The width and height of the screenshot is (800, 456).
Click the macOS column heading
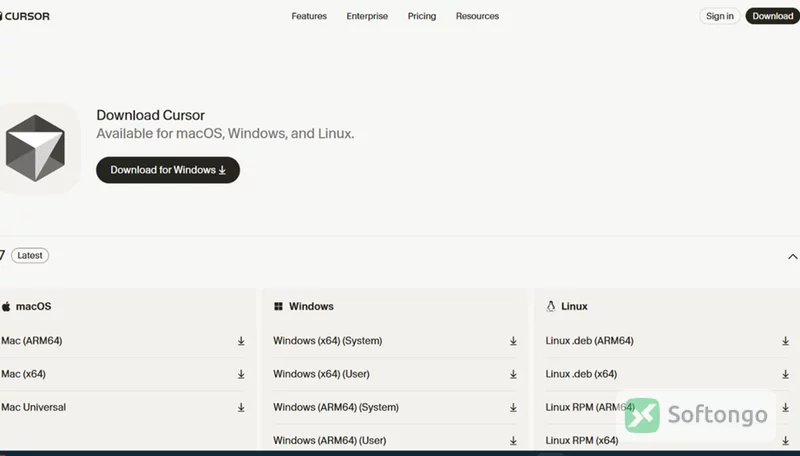point(34,306)
